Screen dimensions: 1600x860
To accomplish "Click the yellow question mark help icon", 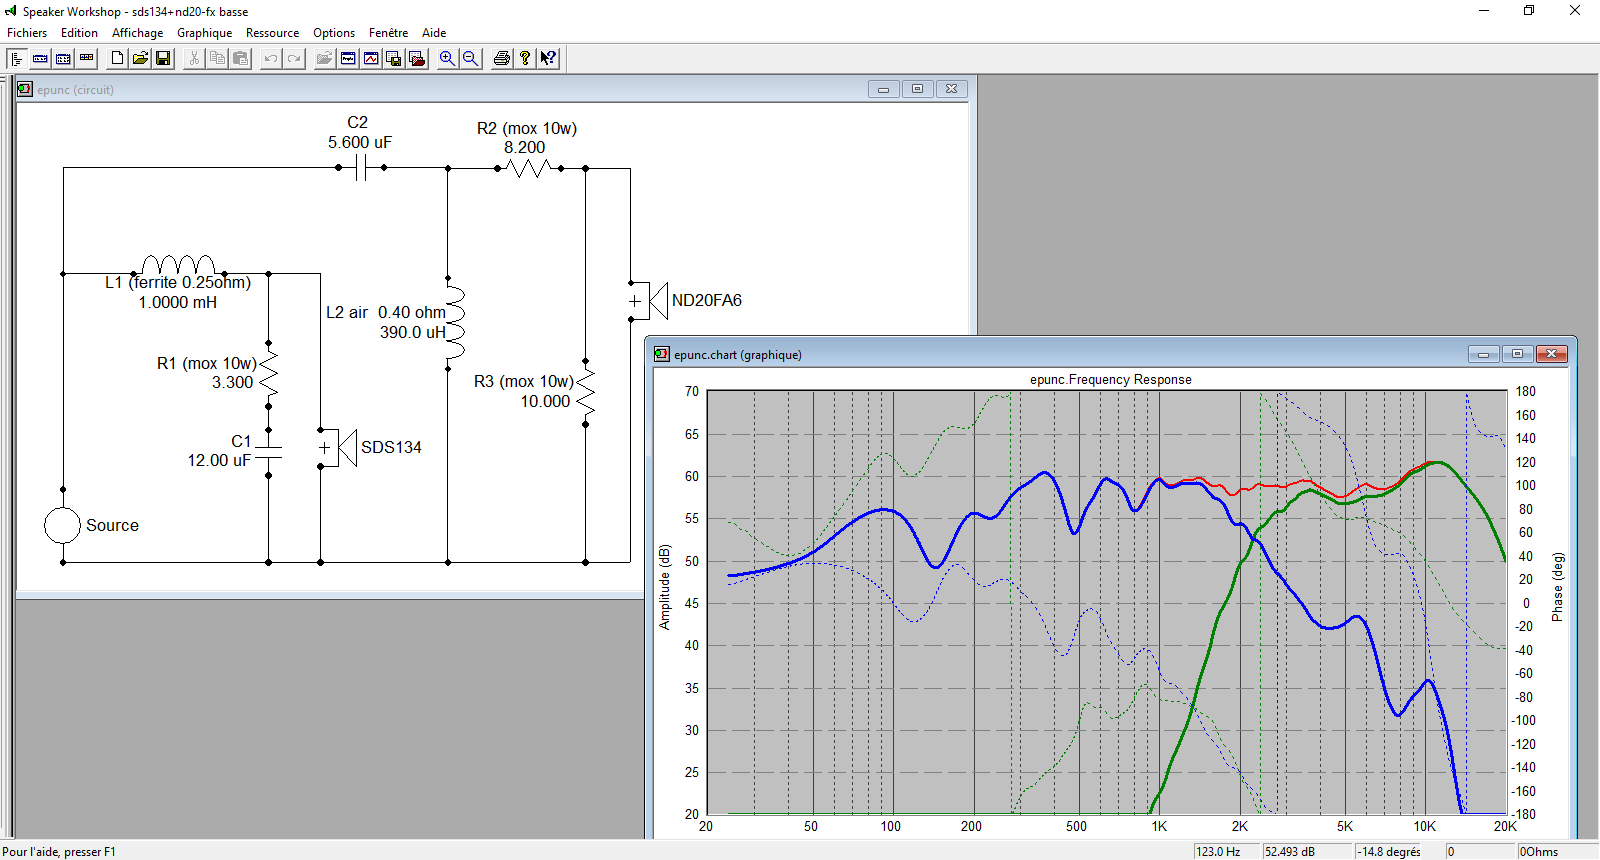I will [x=525, y=59].
